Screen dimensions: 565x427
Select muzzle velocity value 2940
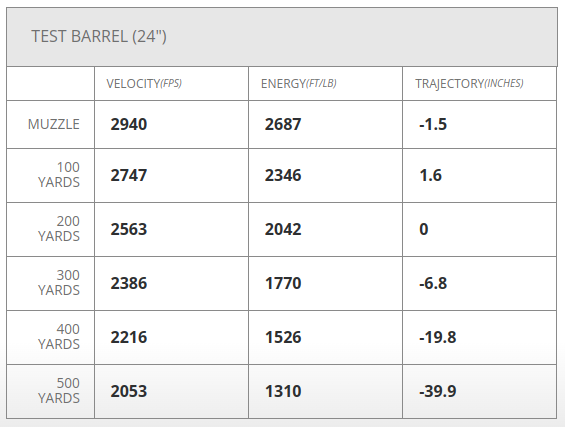click(x=129, y=124)
